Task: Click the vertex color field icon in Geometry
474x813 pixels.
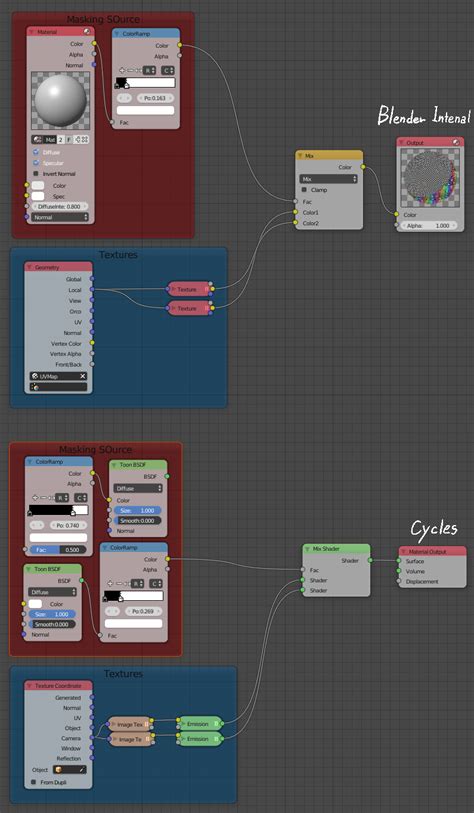Action: pyautogui.click(x=35, y=387)
